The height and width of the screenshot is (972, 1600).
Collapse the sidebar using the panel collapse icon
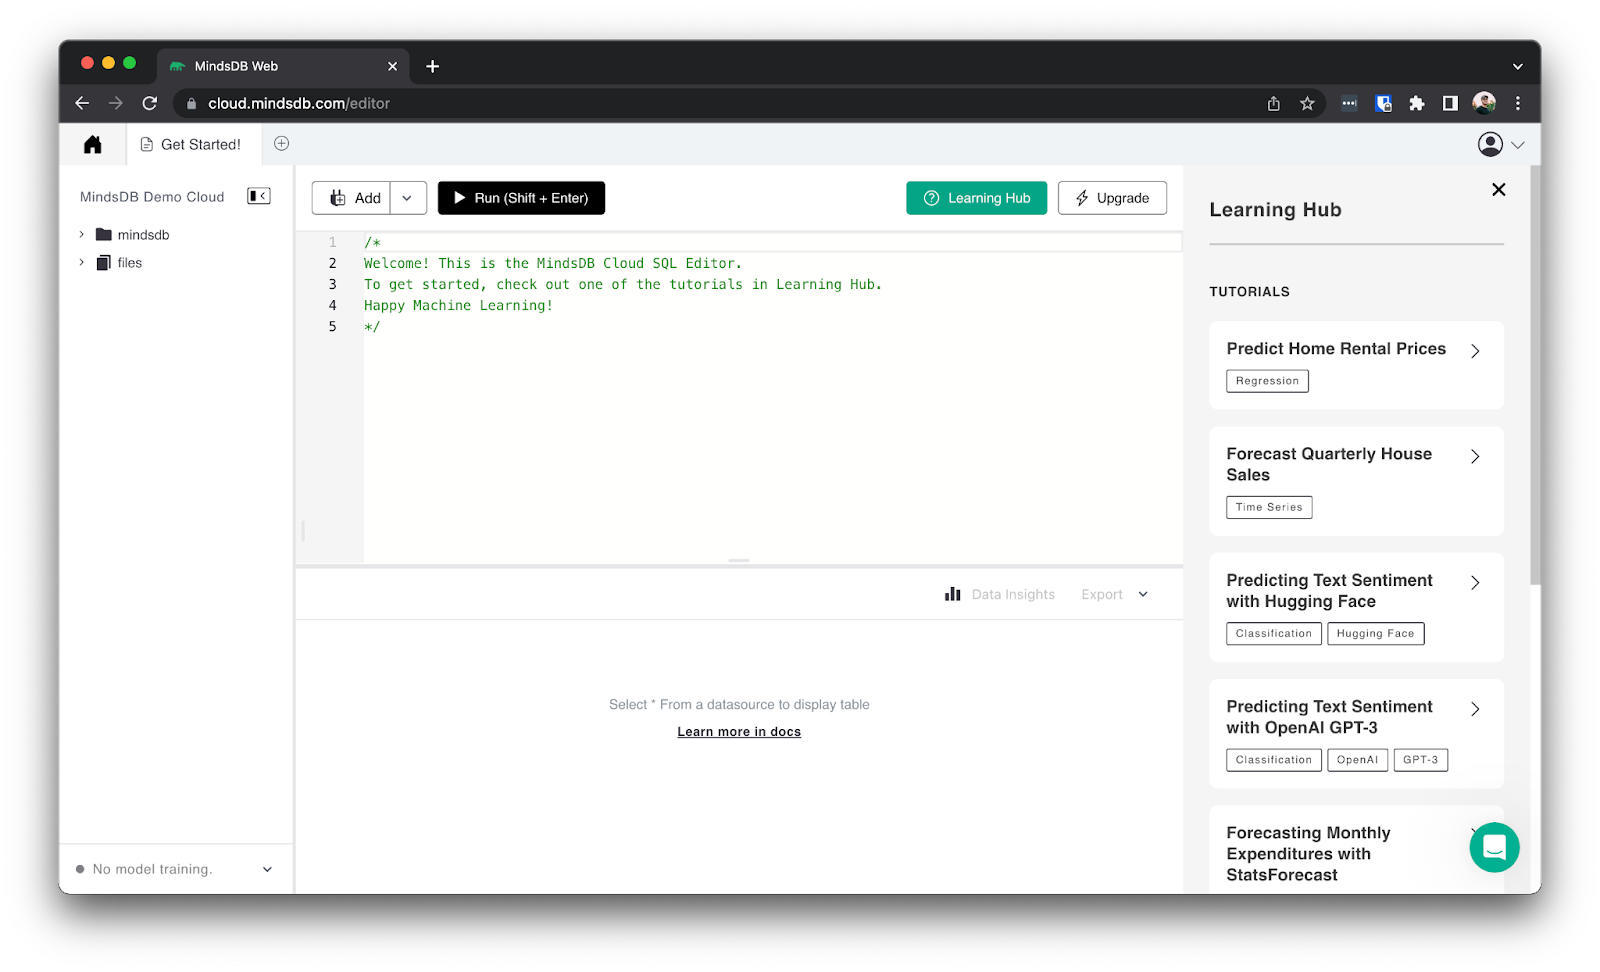[258, 196]
